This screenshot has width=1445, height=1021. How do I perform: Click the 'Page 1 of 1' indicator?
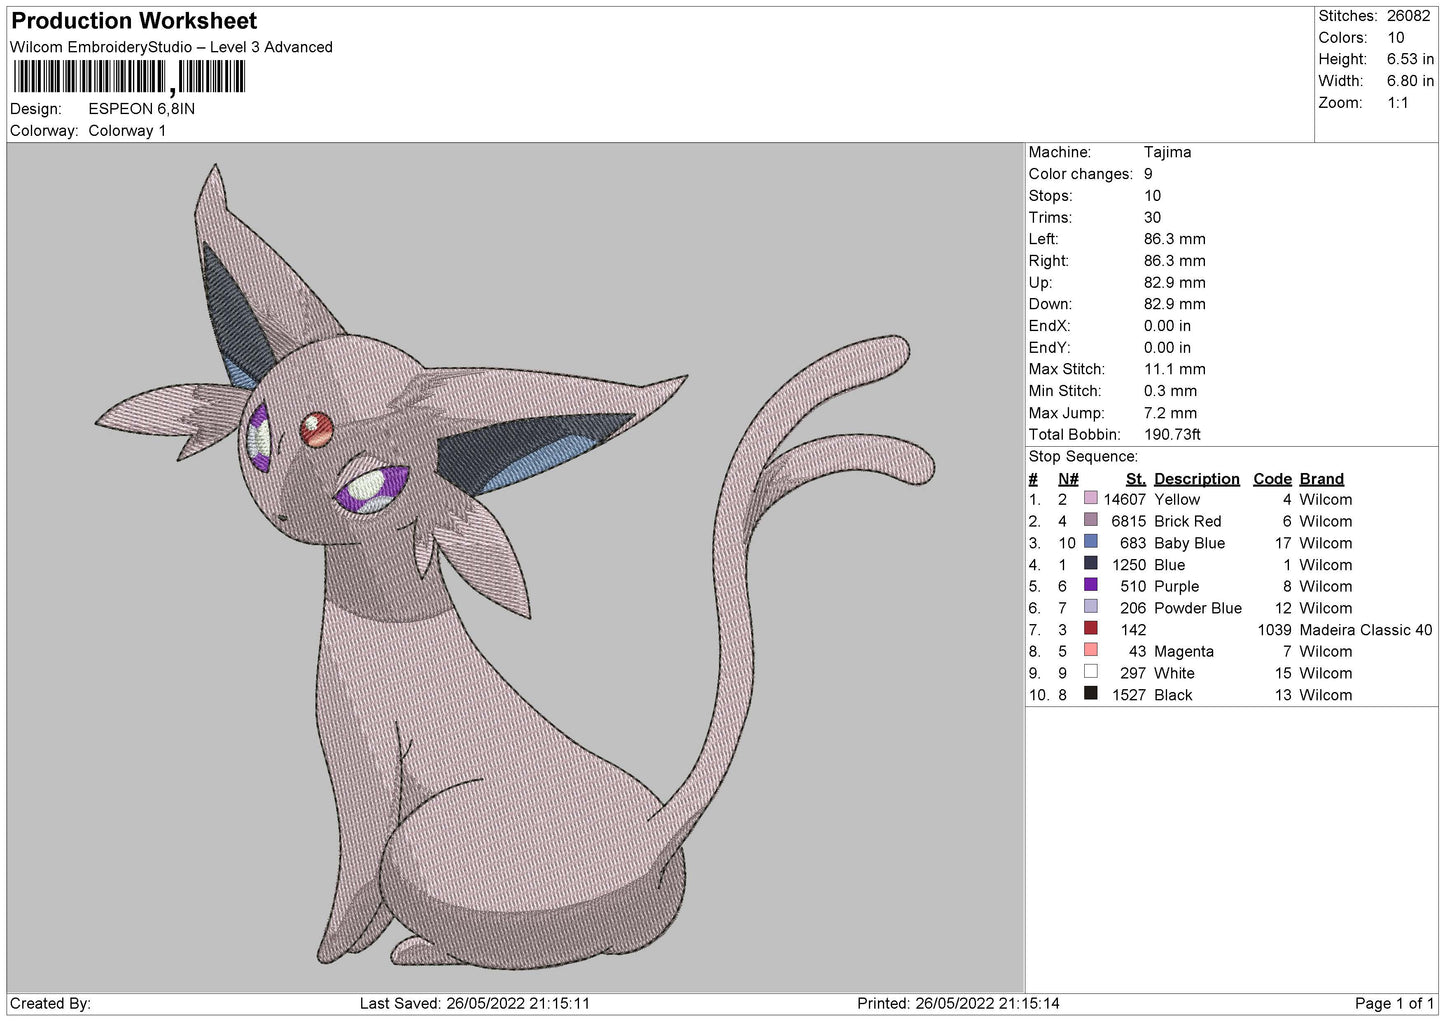pos(1394,1003)
